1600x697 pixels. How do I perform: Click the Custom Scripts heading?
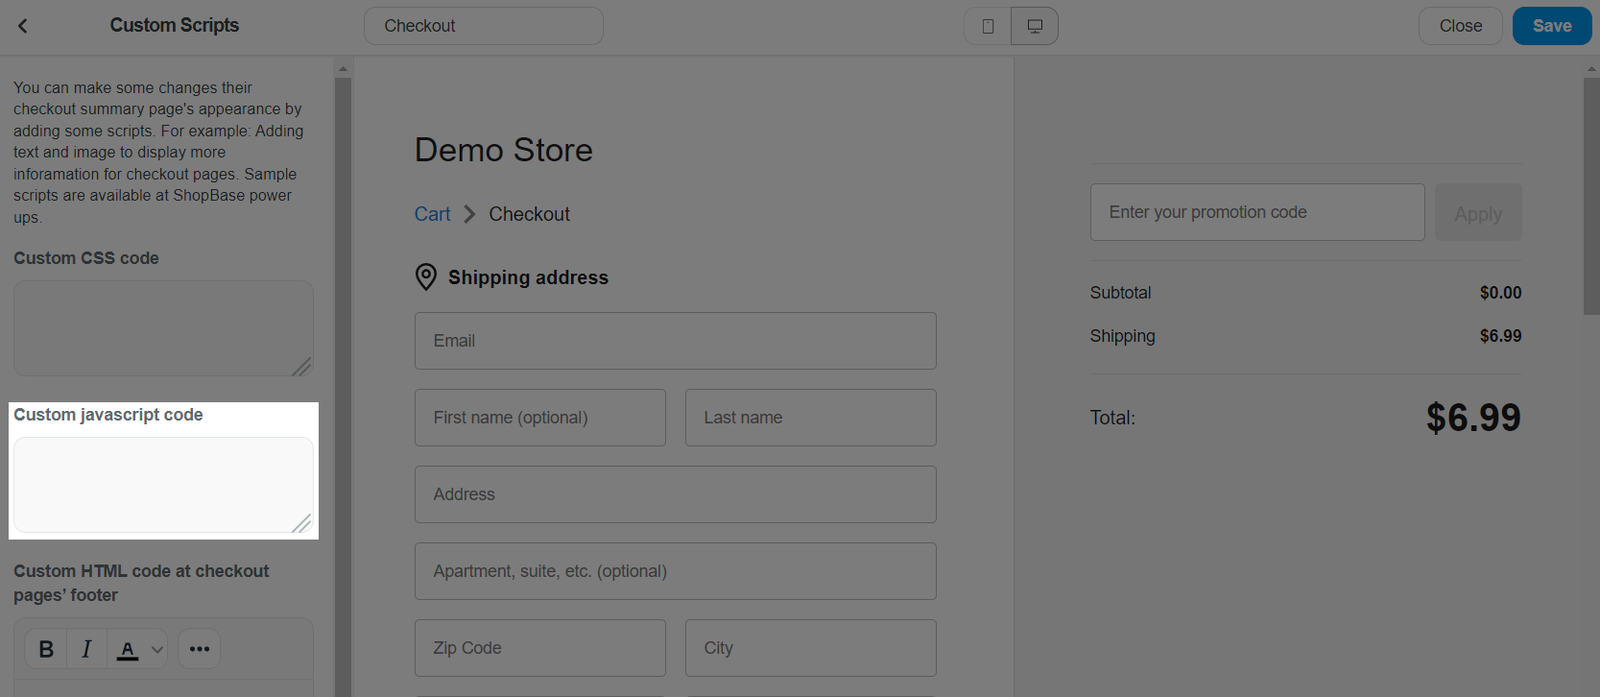coord(174,25)
